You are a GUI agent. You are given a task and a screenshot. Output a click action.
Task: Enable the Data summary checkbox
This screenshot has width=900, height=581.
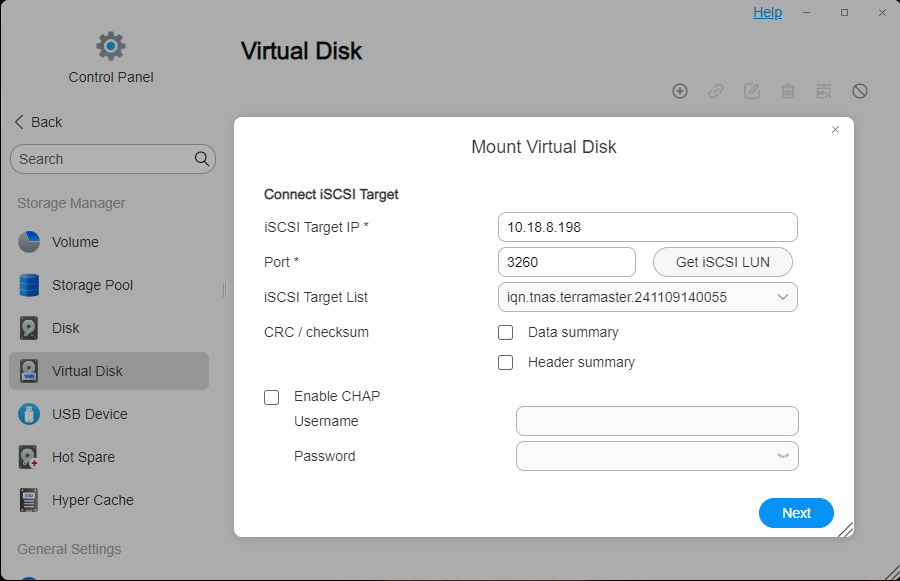[x=506, y=332]
